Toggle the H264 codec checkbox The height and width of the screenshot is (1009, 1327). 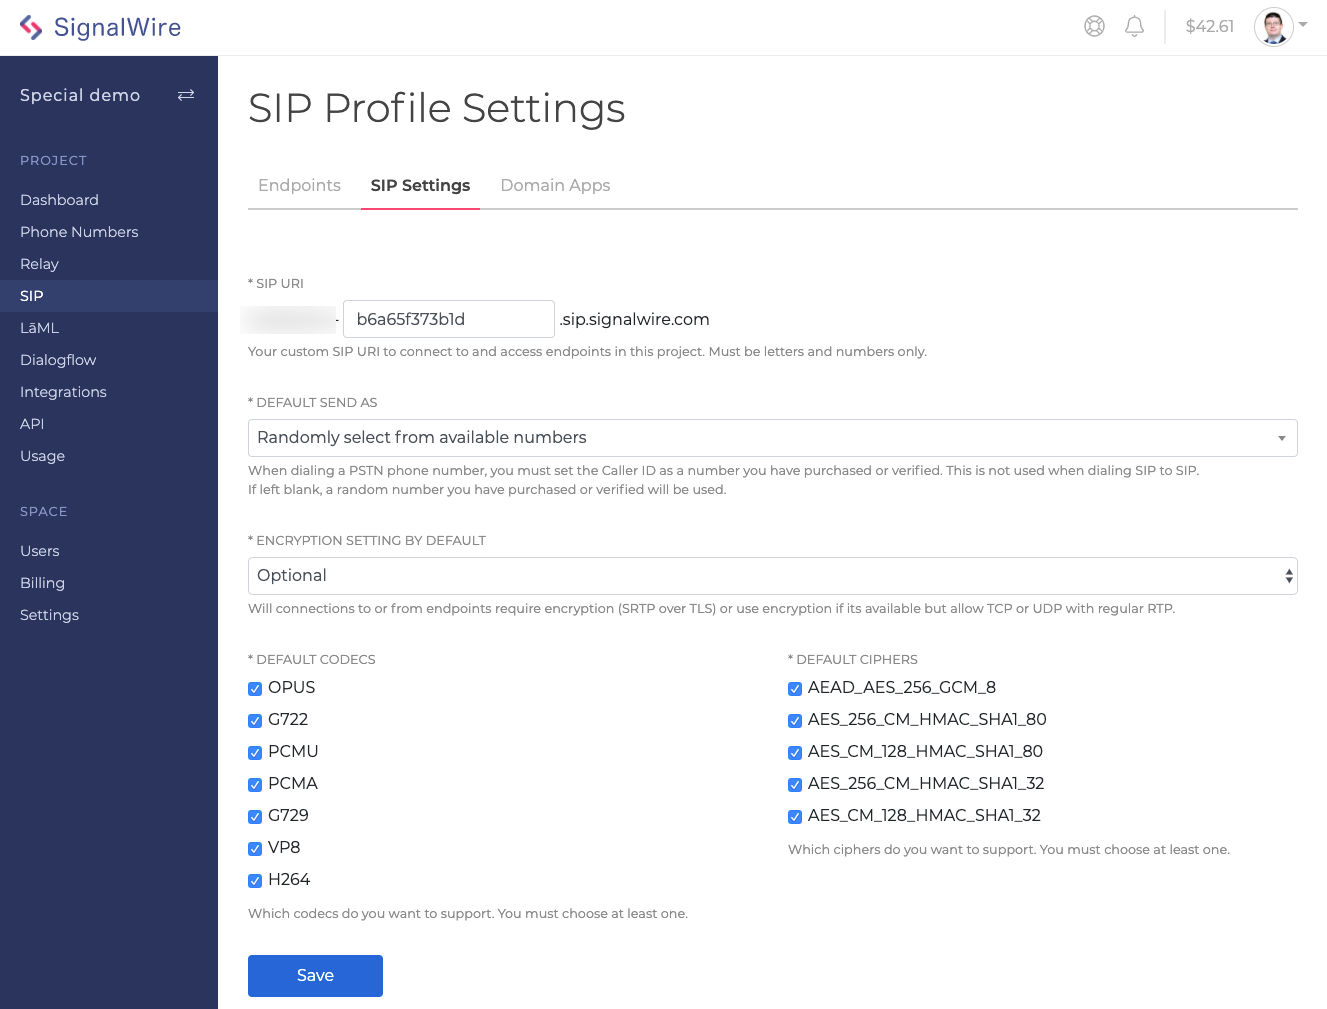pos(255,881)
